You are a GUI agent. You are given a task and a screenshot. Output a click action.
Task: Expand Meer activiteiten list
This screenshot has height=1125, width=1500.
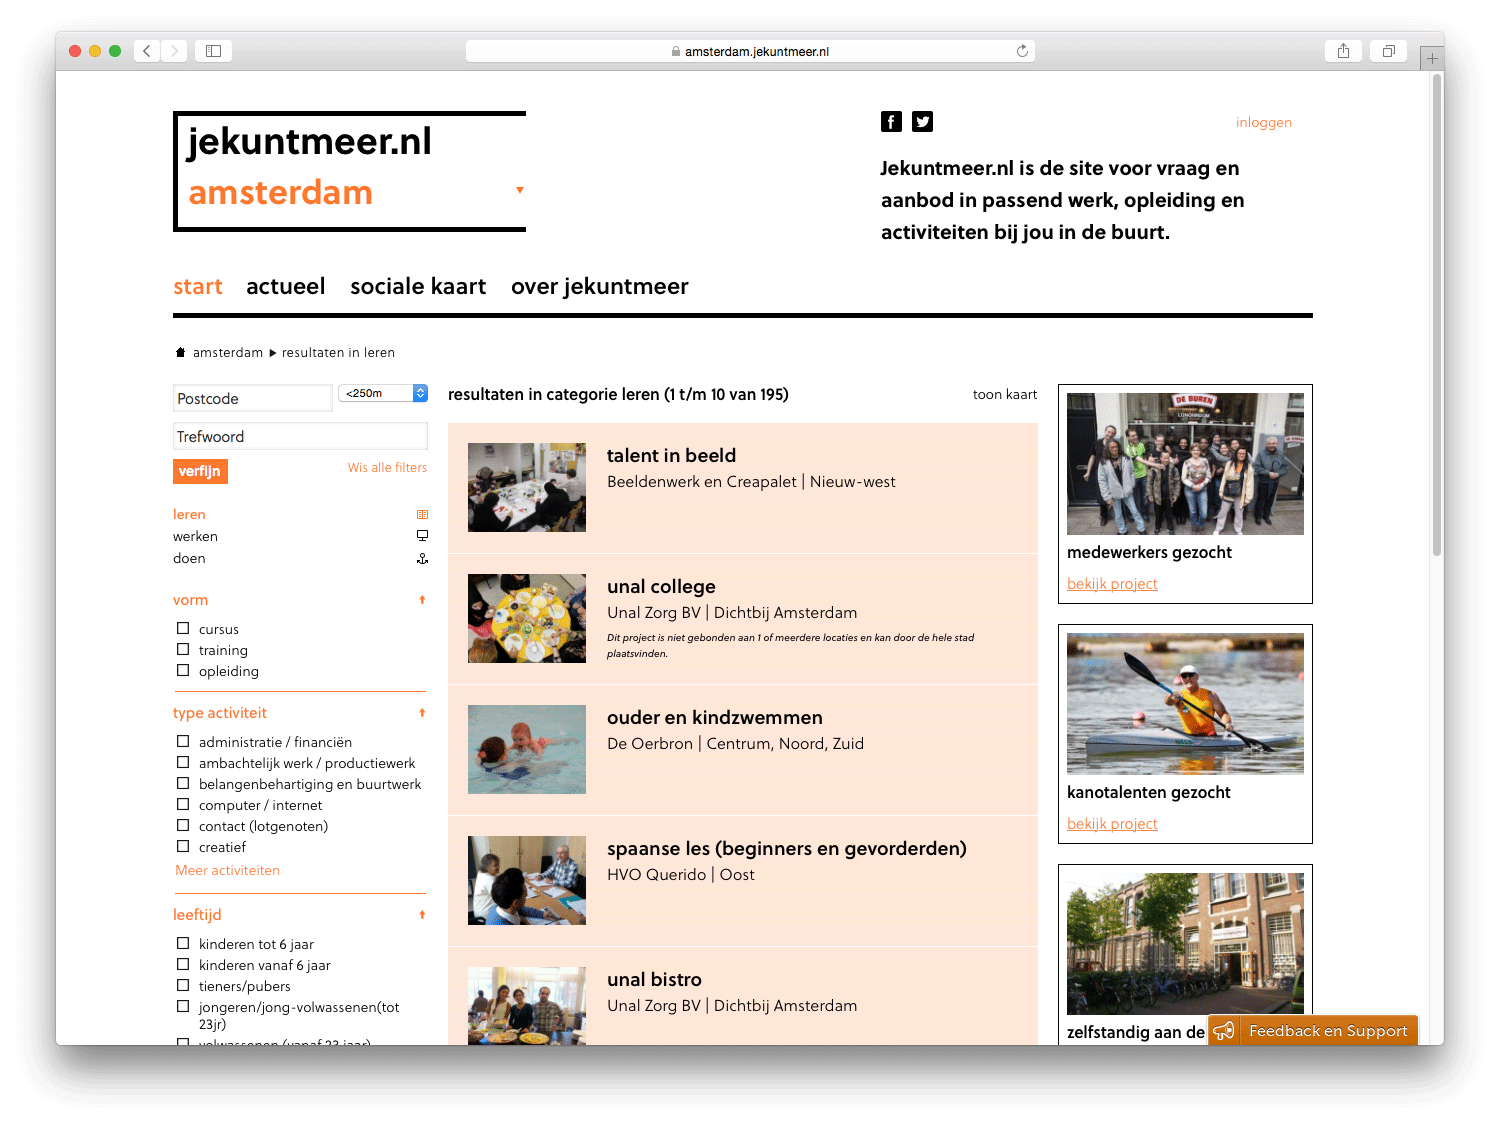point(228,870)
